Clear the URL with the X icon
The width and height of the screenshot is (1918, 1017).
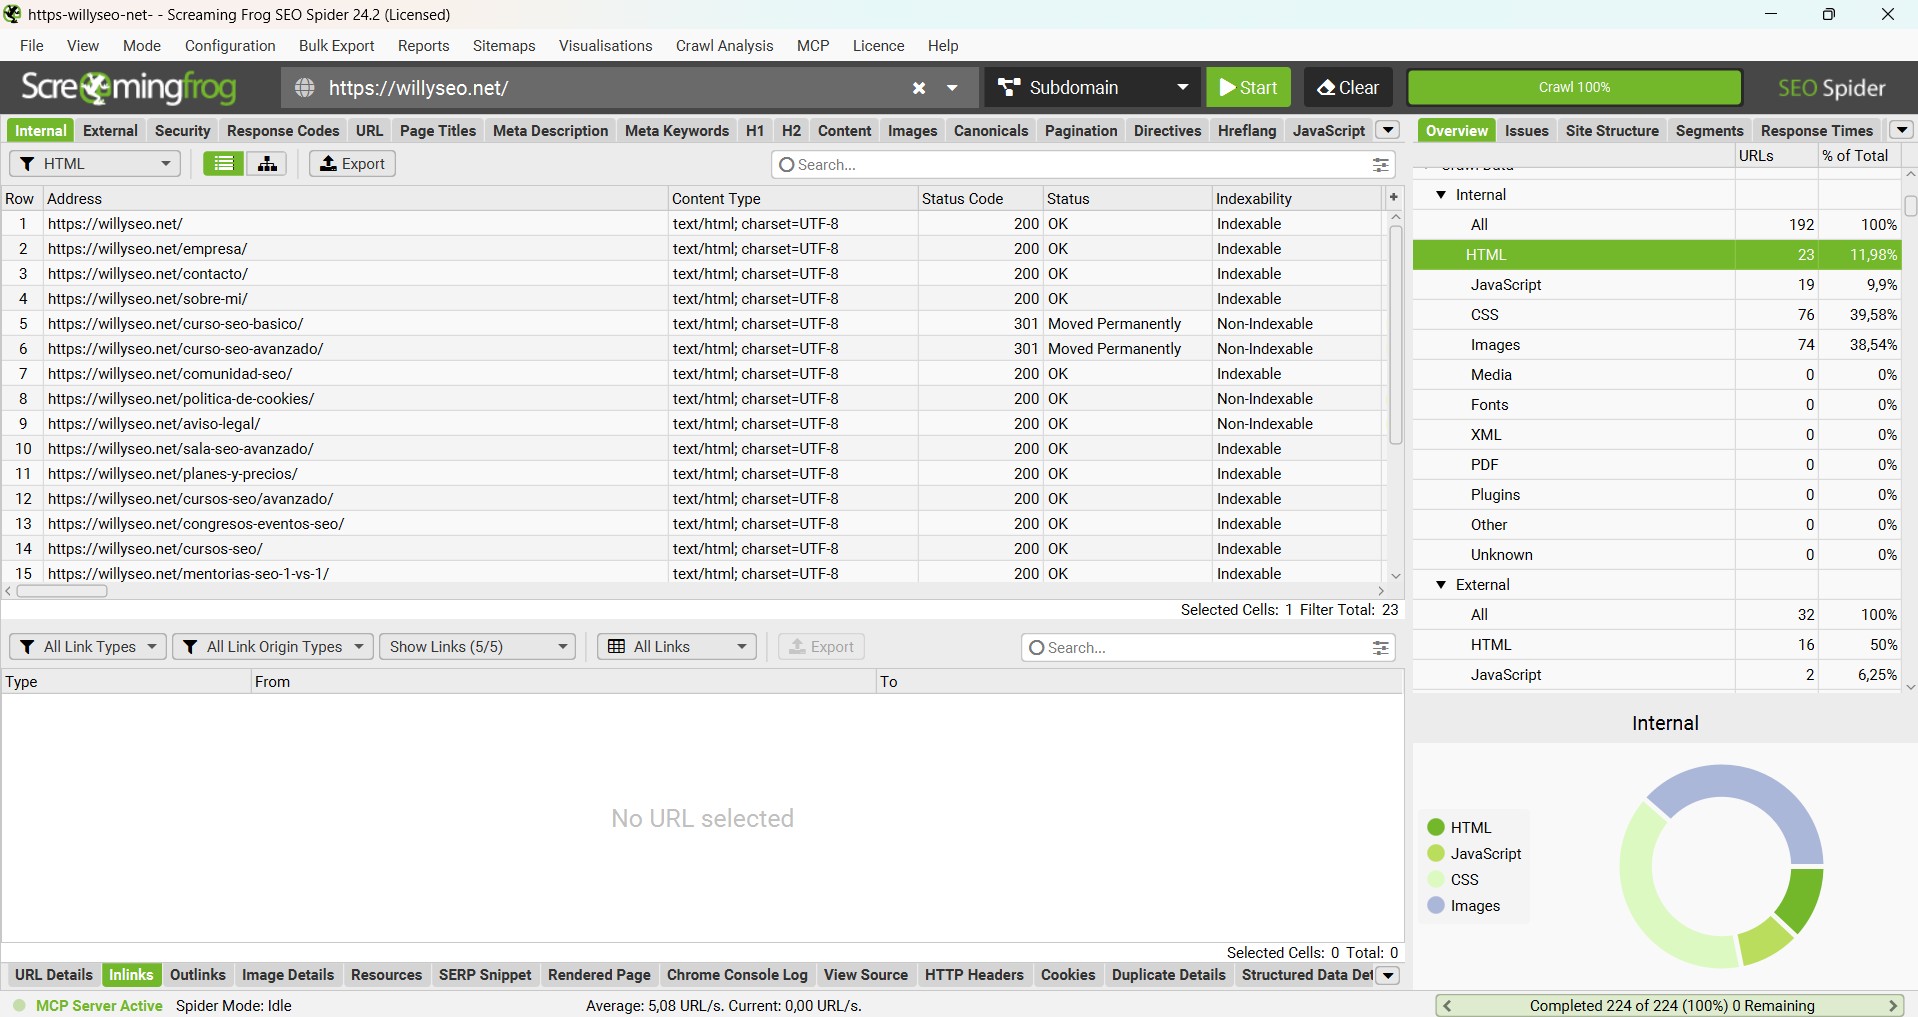919,88
